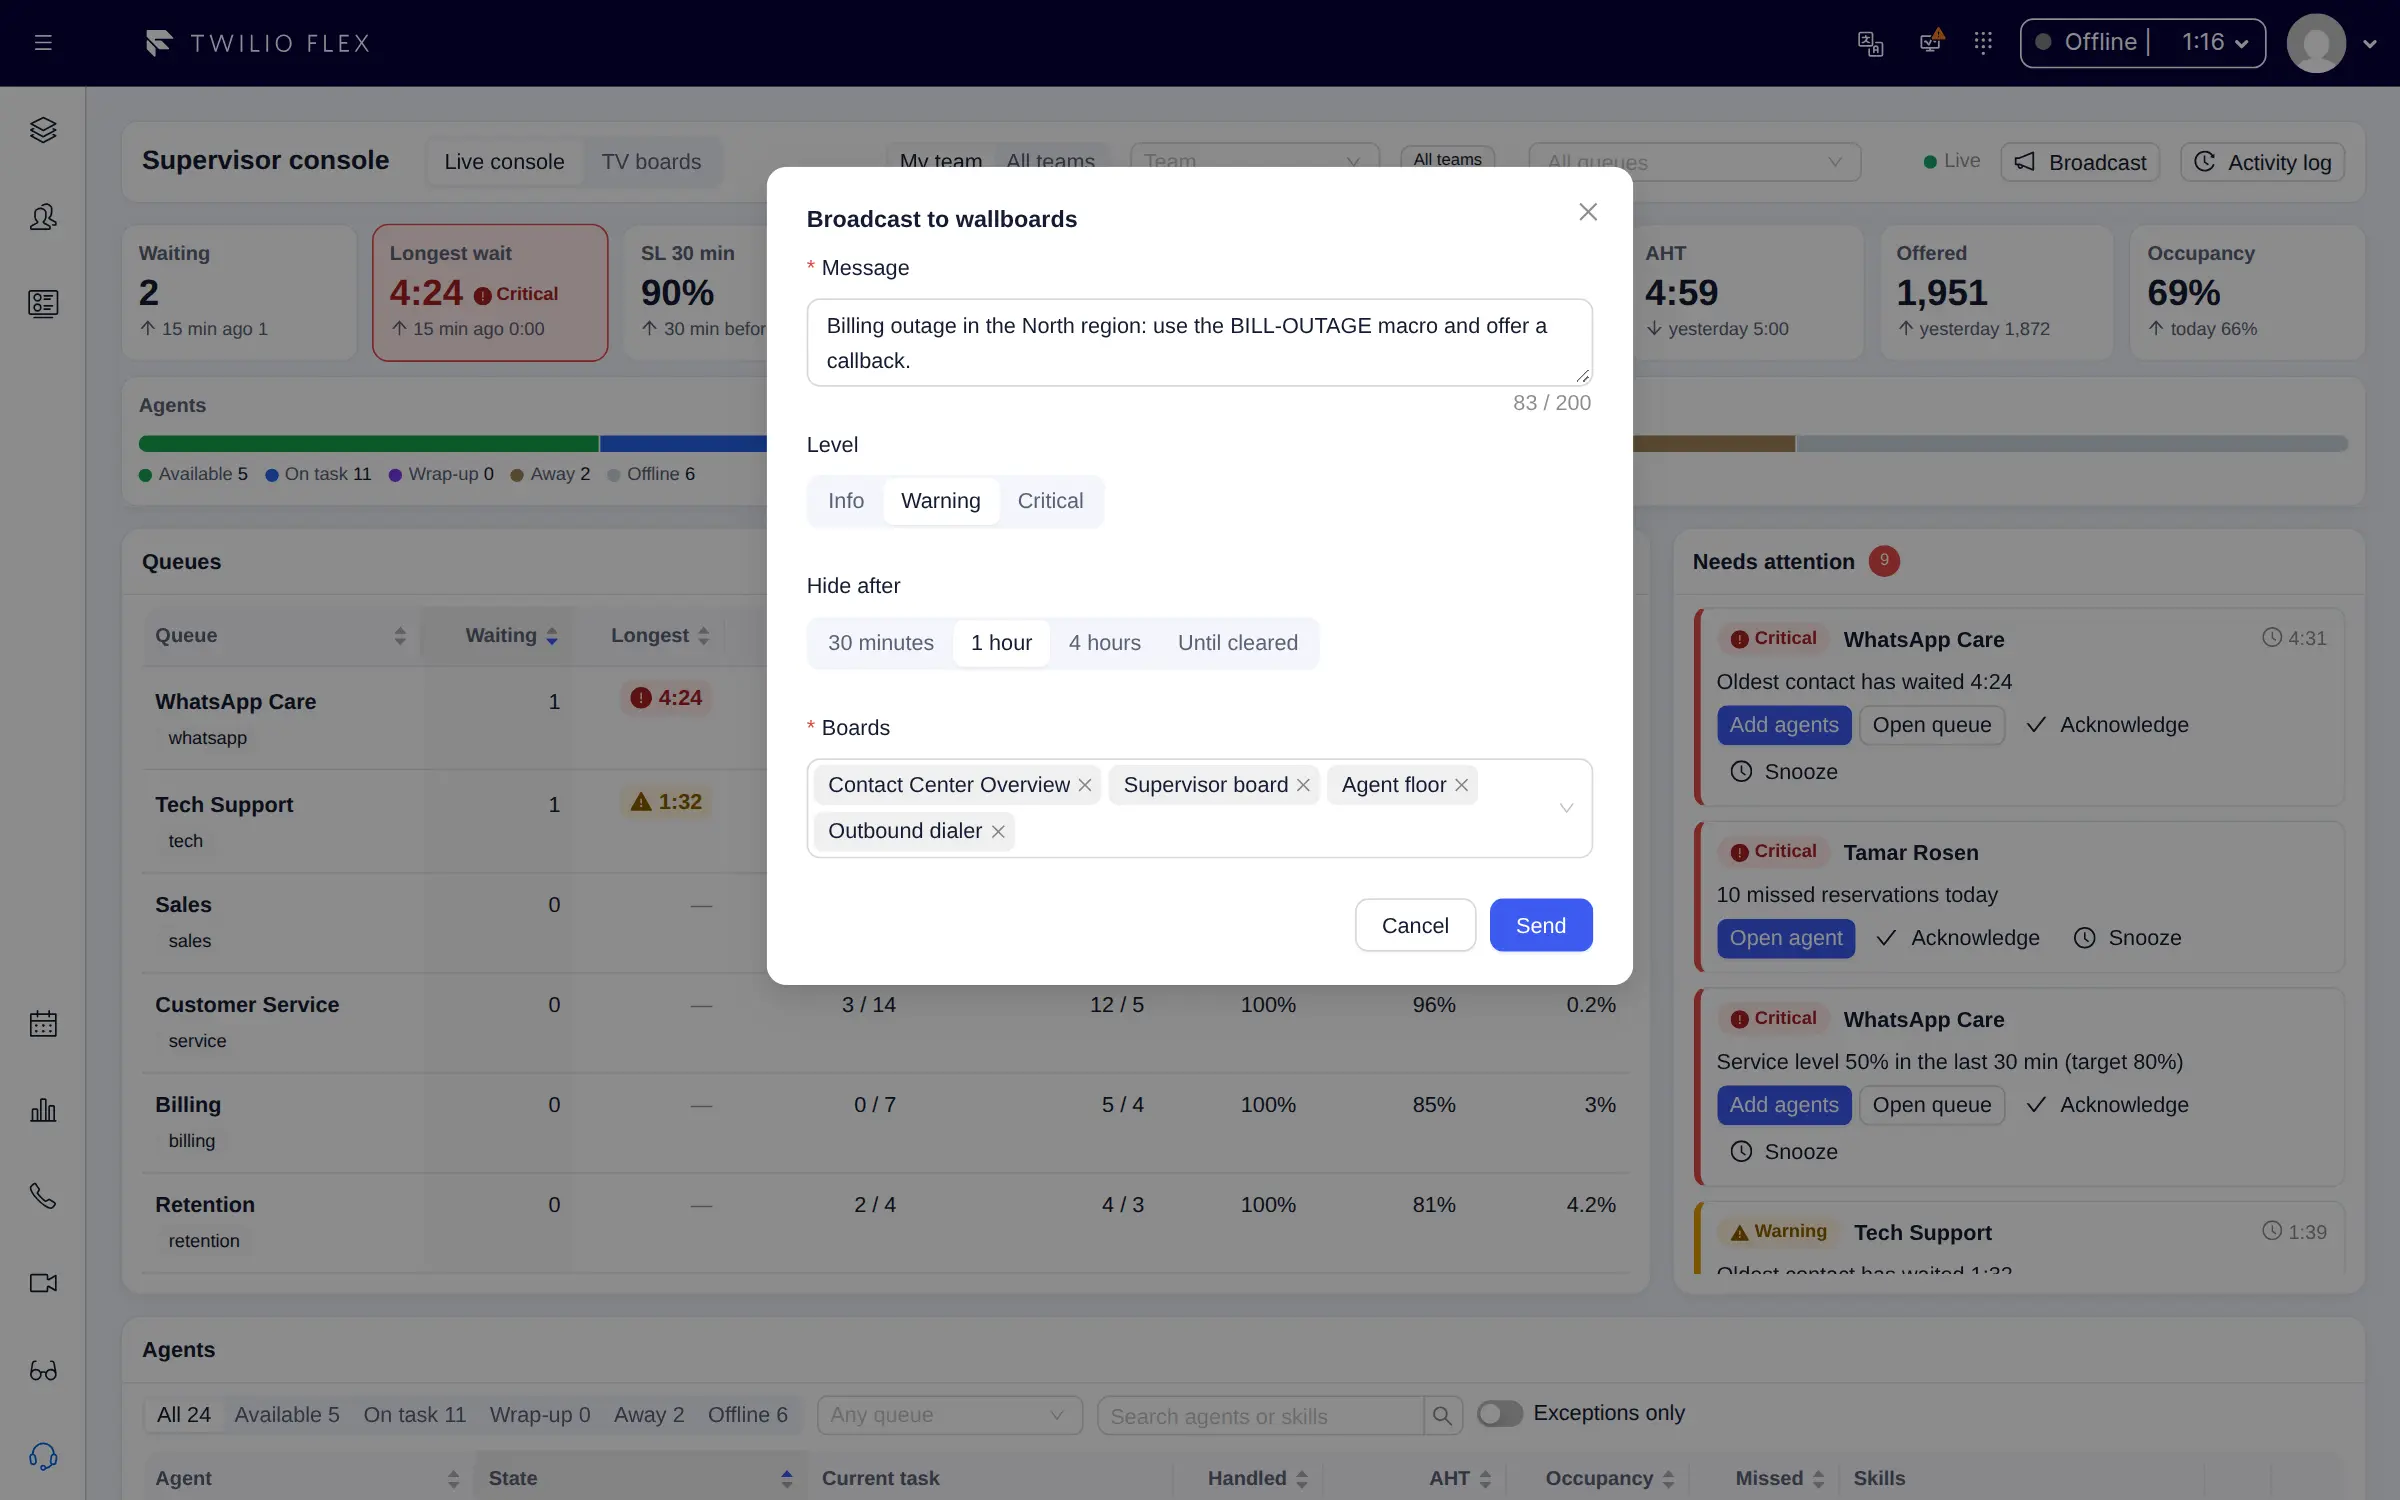Remove the Contact Center Overview board tag
Viewport: 2400px width, 1500px height.
pyautogui.click(x=1085, y=785)
